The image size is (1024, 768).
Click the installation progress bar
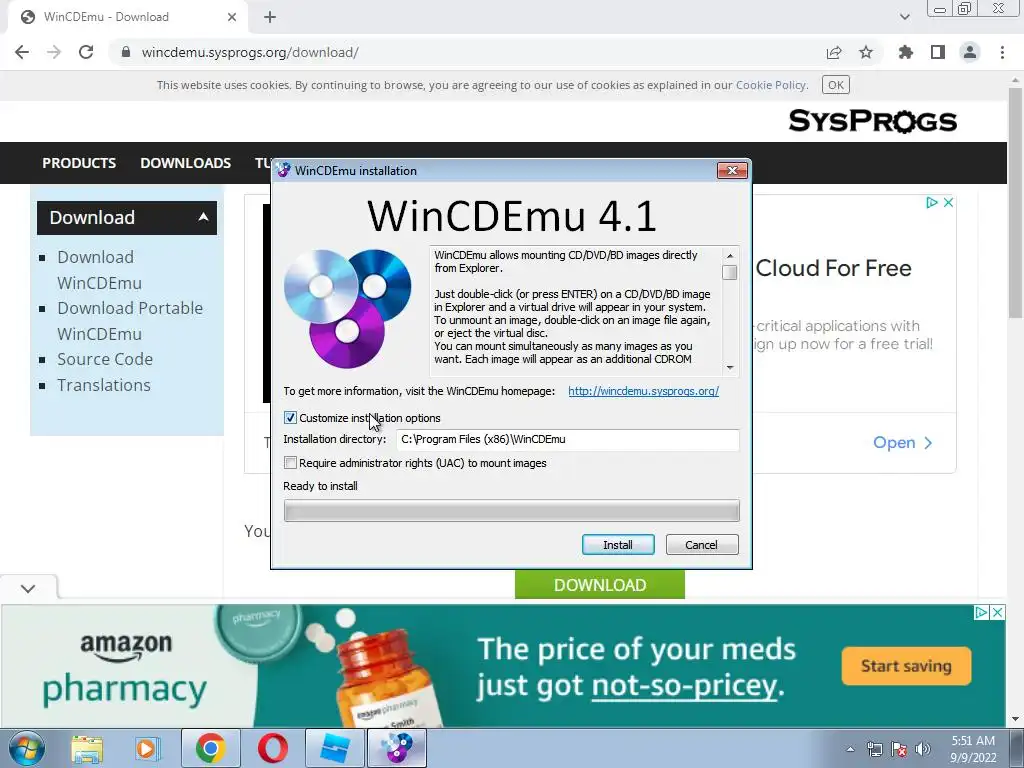click(511, 511)
